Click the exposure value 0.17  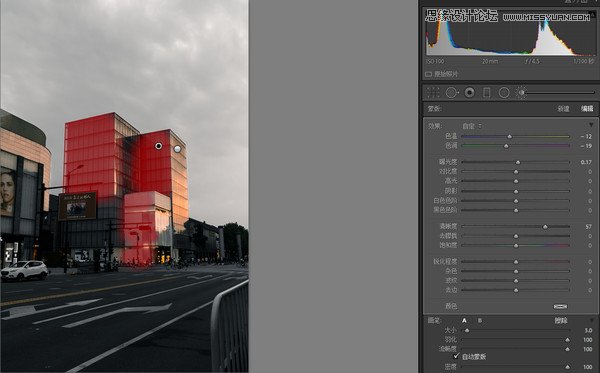tap(586, 162)
